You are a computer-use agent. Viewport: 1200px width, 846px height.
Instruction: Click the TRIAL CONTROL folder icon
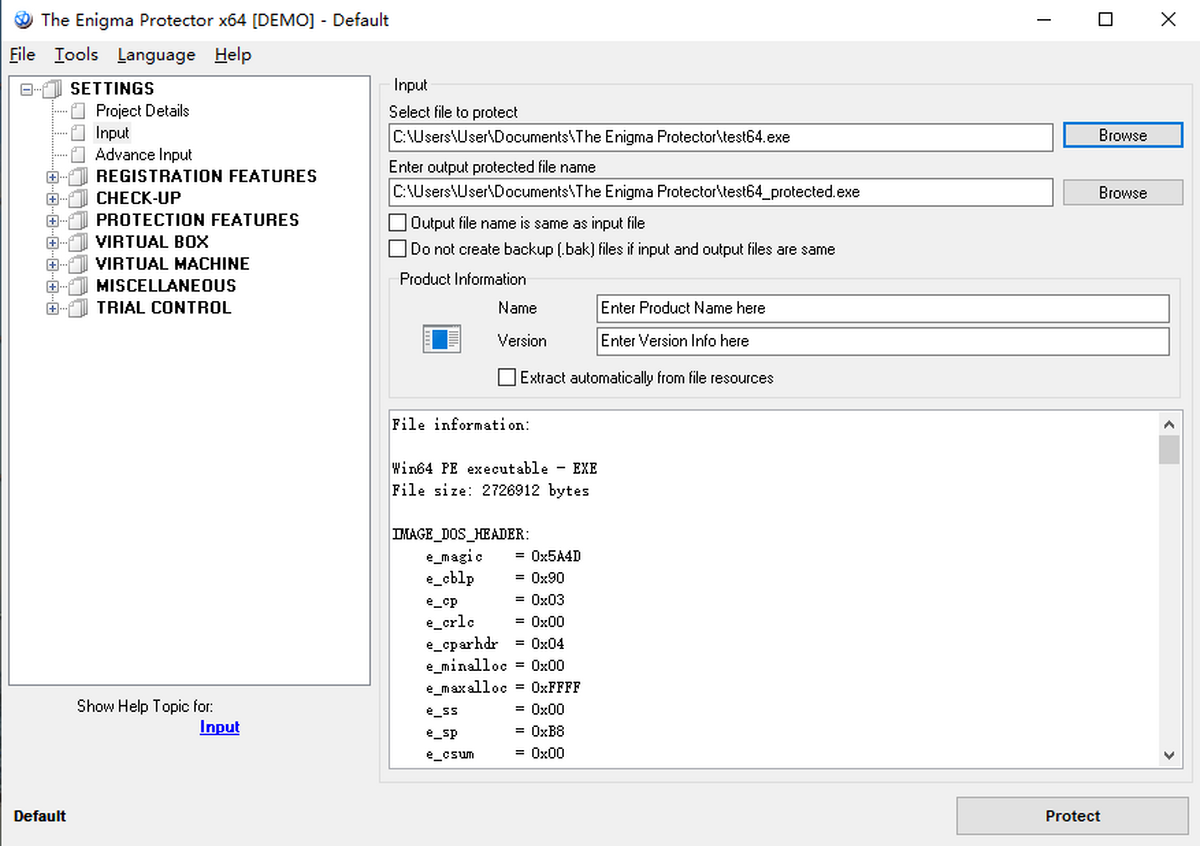[78, 309]
